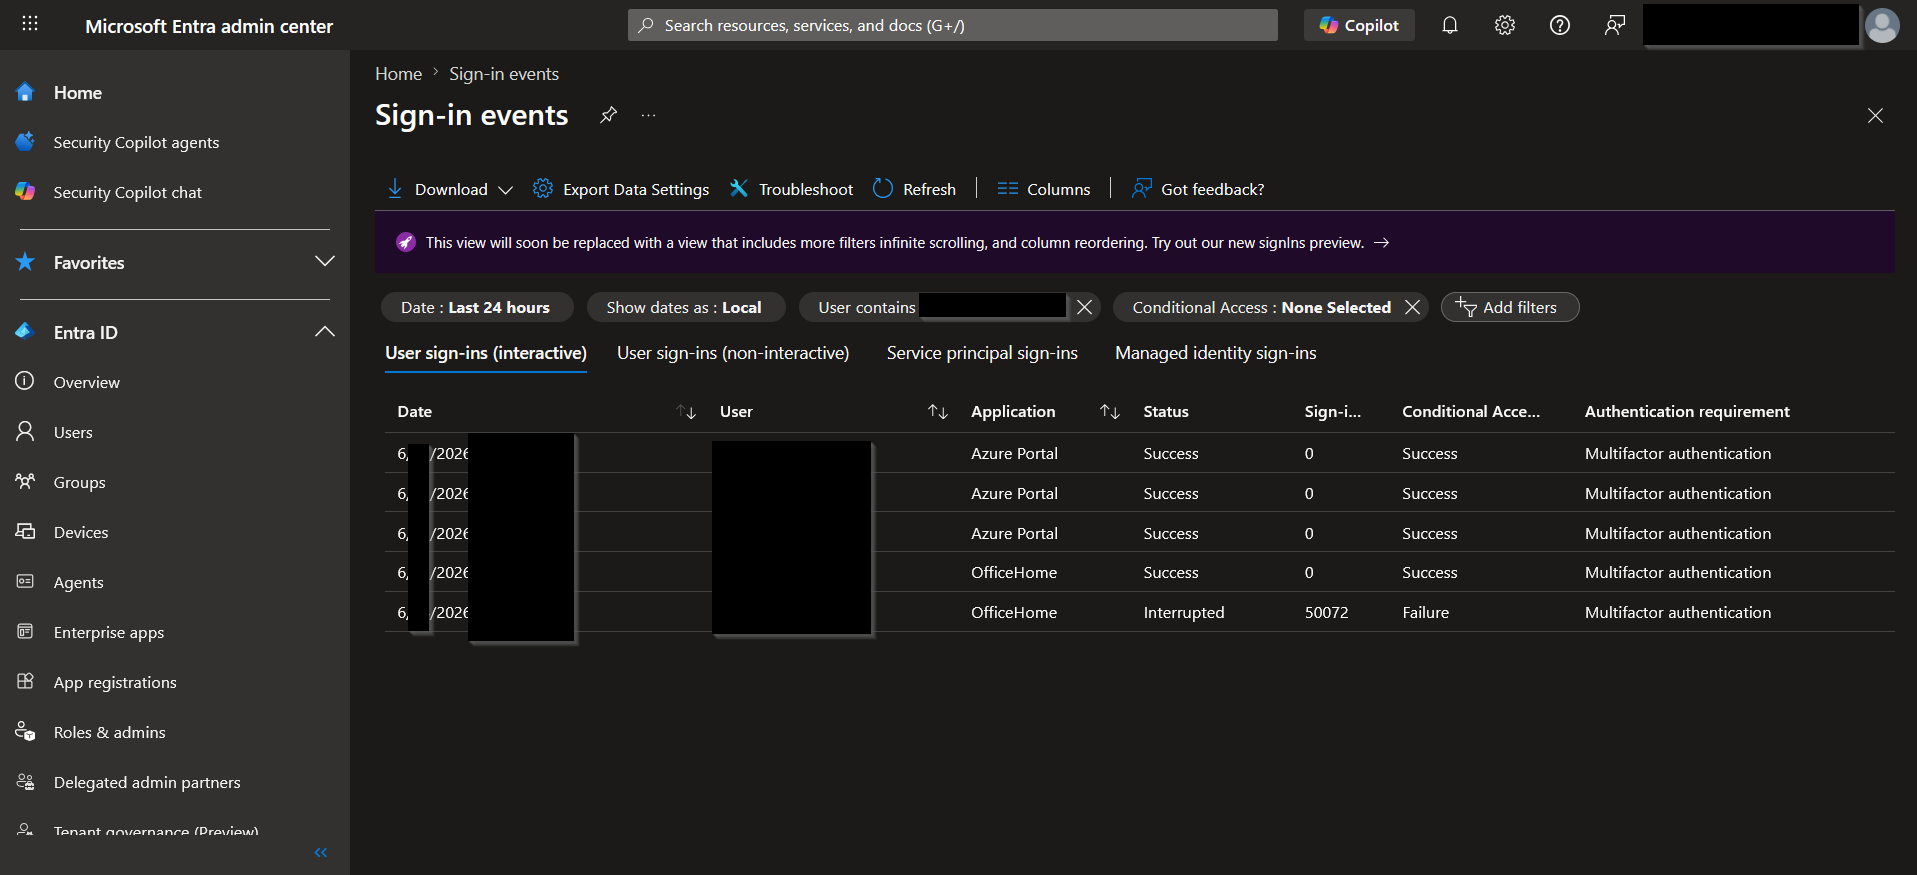This screenshot has height=875, width=1917.
Task: Change Show dates as Local filter
Action: 685,307
